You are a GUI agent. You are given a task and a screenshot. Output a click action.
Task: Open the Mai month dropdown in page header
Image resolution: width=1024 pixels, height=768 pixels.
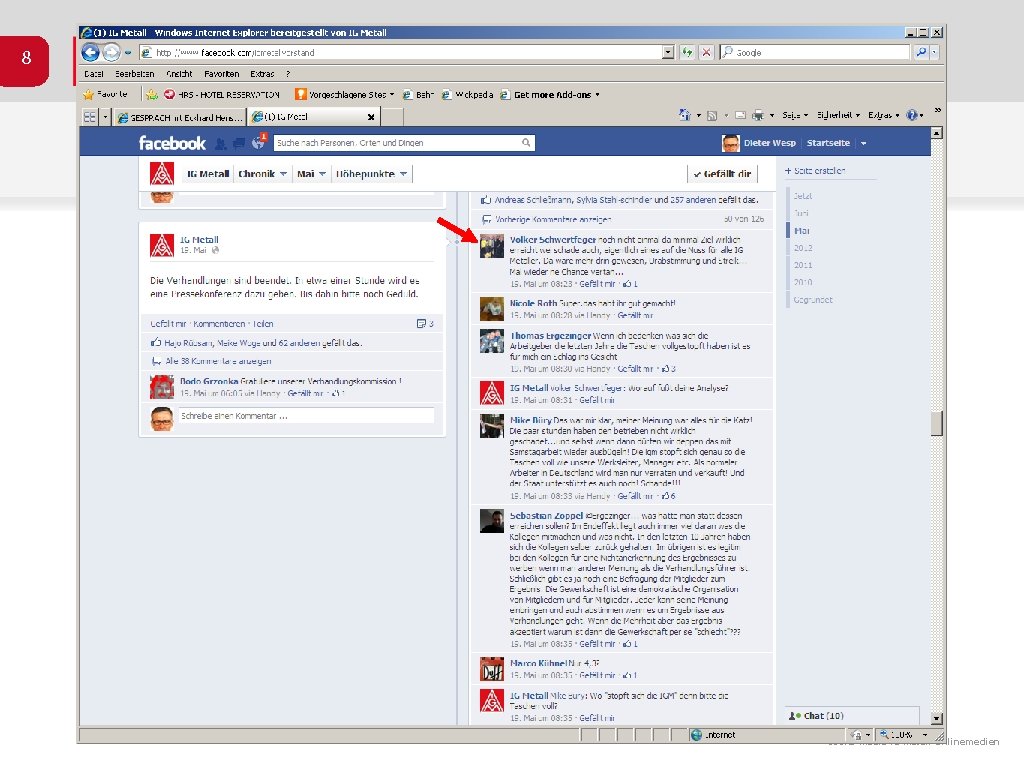tap(312, 174)
